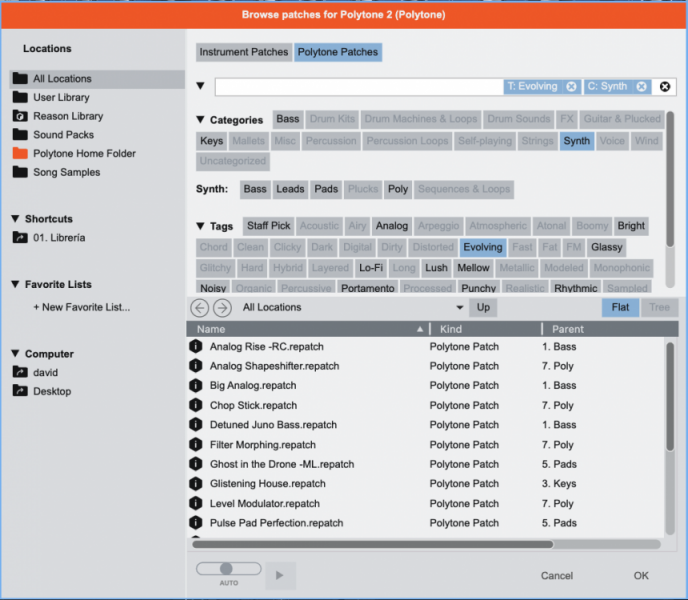This screenshot has width=688, height=600.
Task: Select the Glistening House.repatch row
Action: coord(426,483)
